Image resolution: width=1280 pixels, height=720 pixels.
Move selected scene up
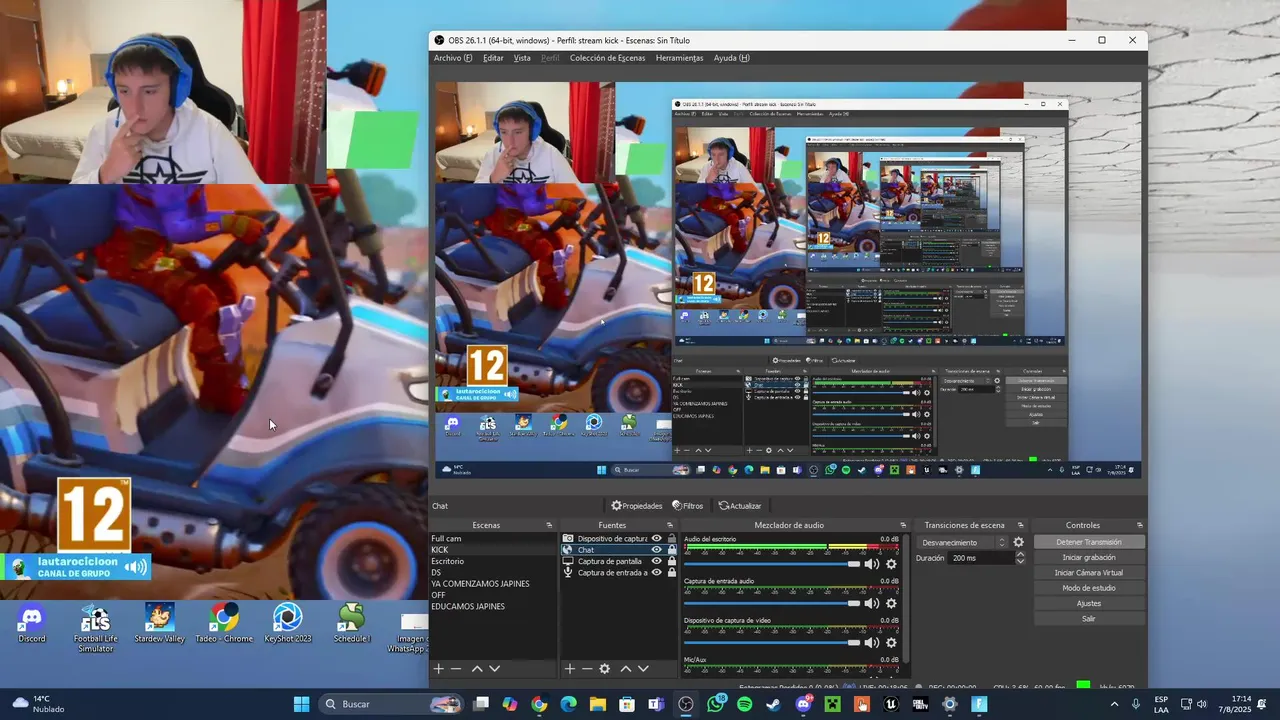(x=477, y=669)
